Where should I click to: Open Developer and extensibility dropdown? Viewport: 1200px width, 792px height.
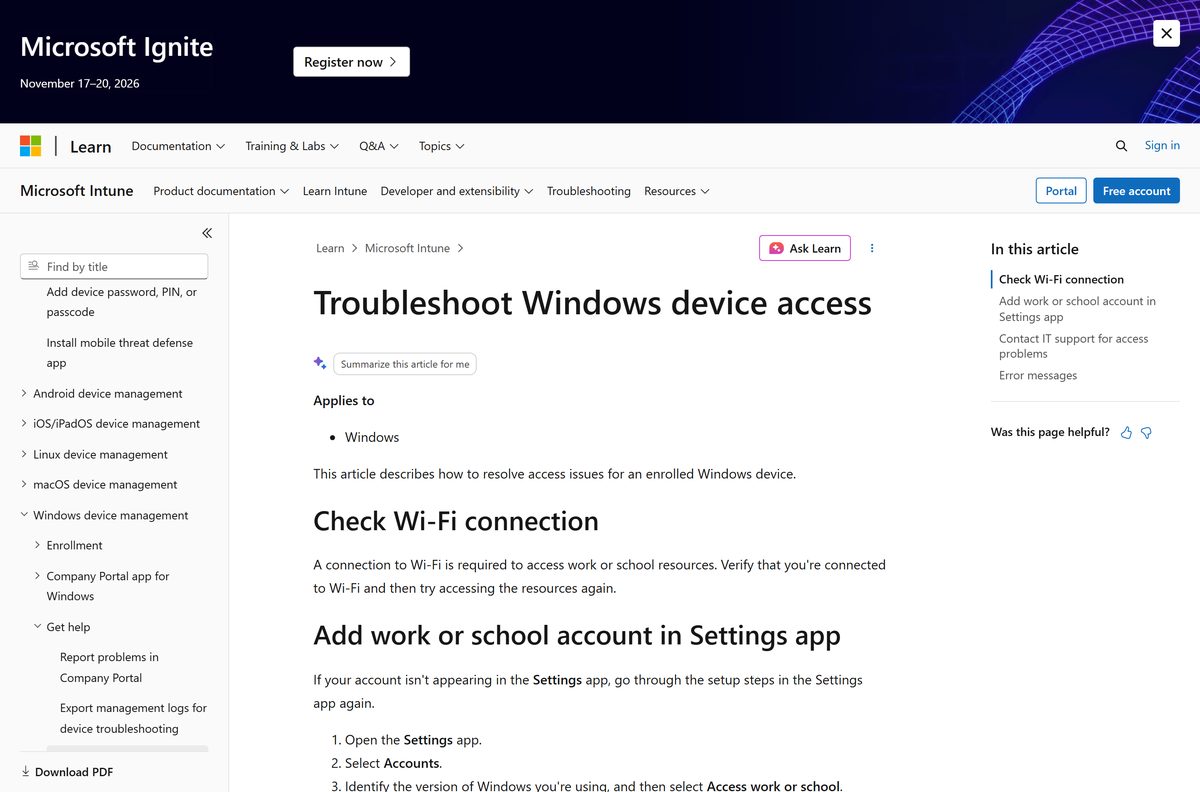tap(457, 191)
